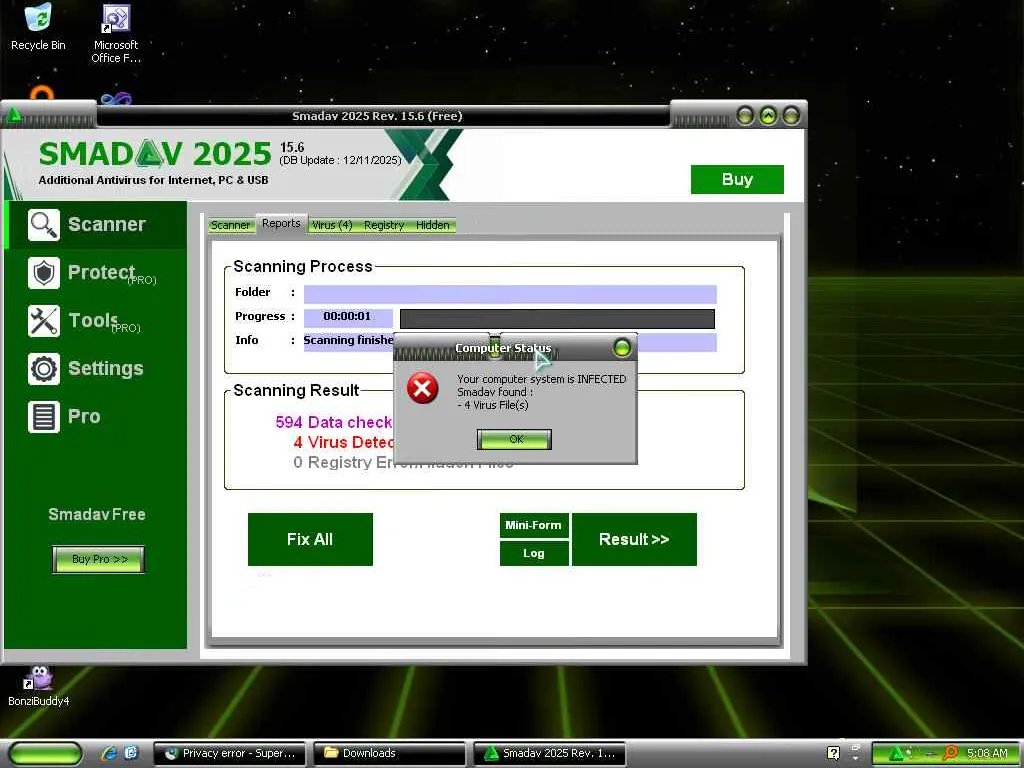Image resolution: width=1024 pixels, height=768 pixels.
Task: Click the Folder path field
Action: tap(510, 295)
